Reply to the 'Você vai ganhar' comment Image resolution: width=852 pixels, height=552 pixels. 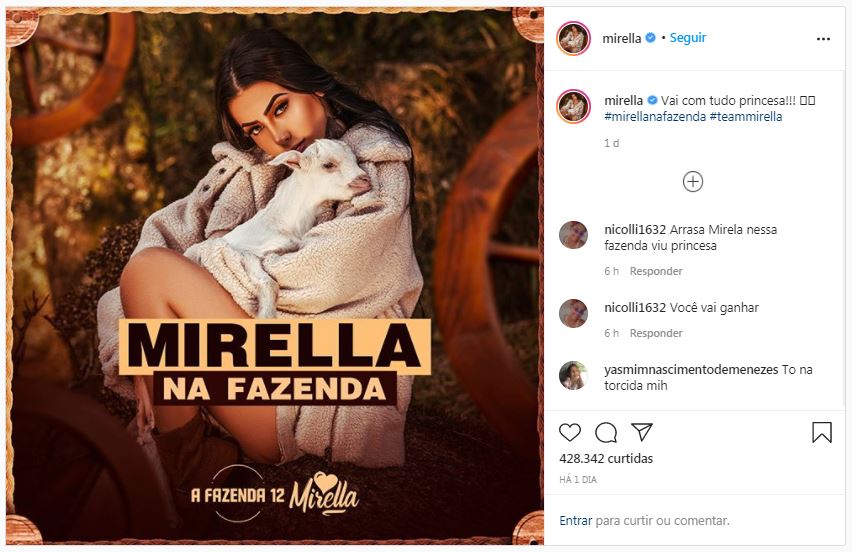tap(656, 333)
